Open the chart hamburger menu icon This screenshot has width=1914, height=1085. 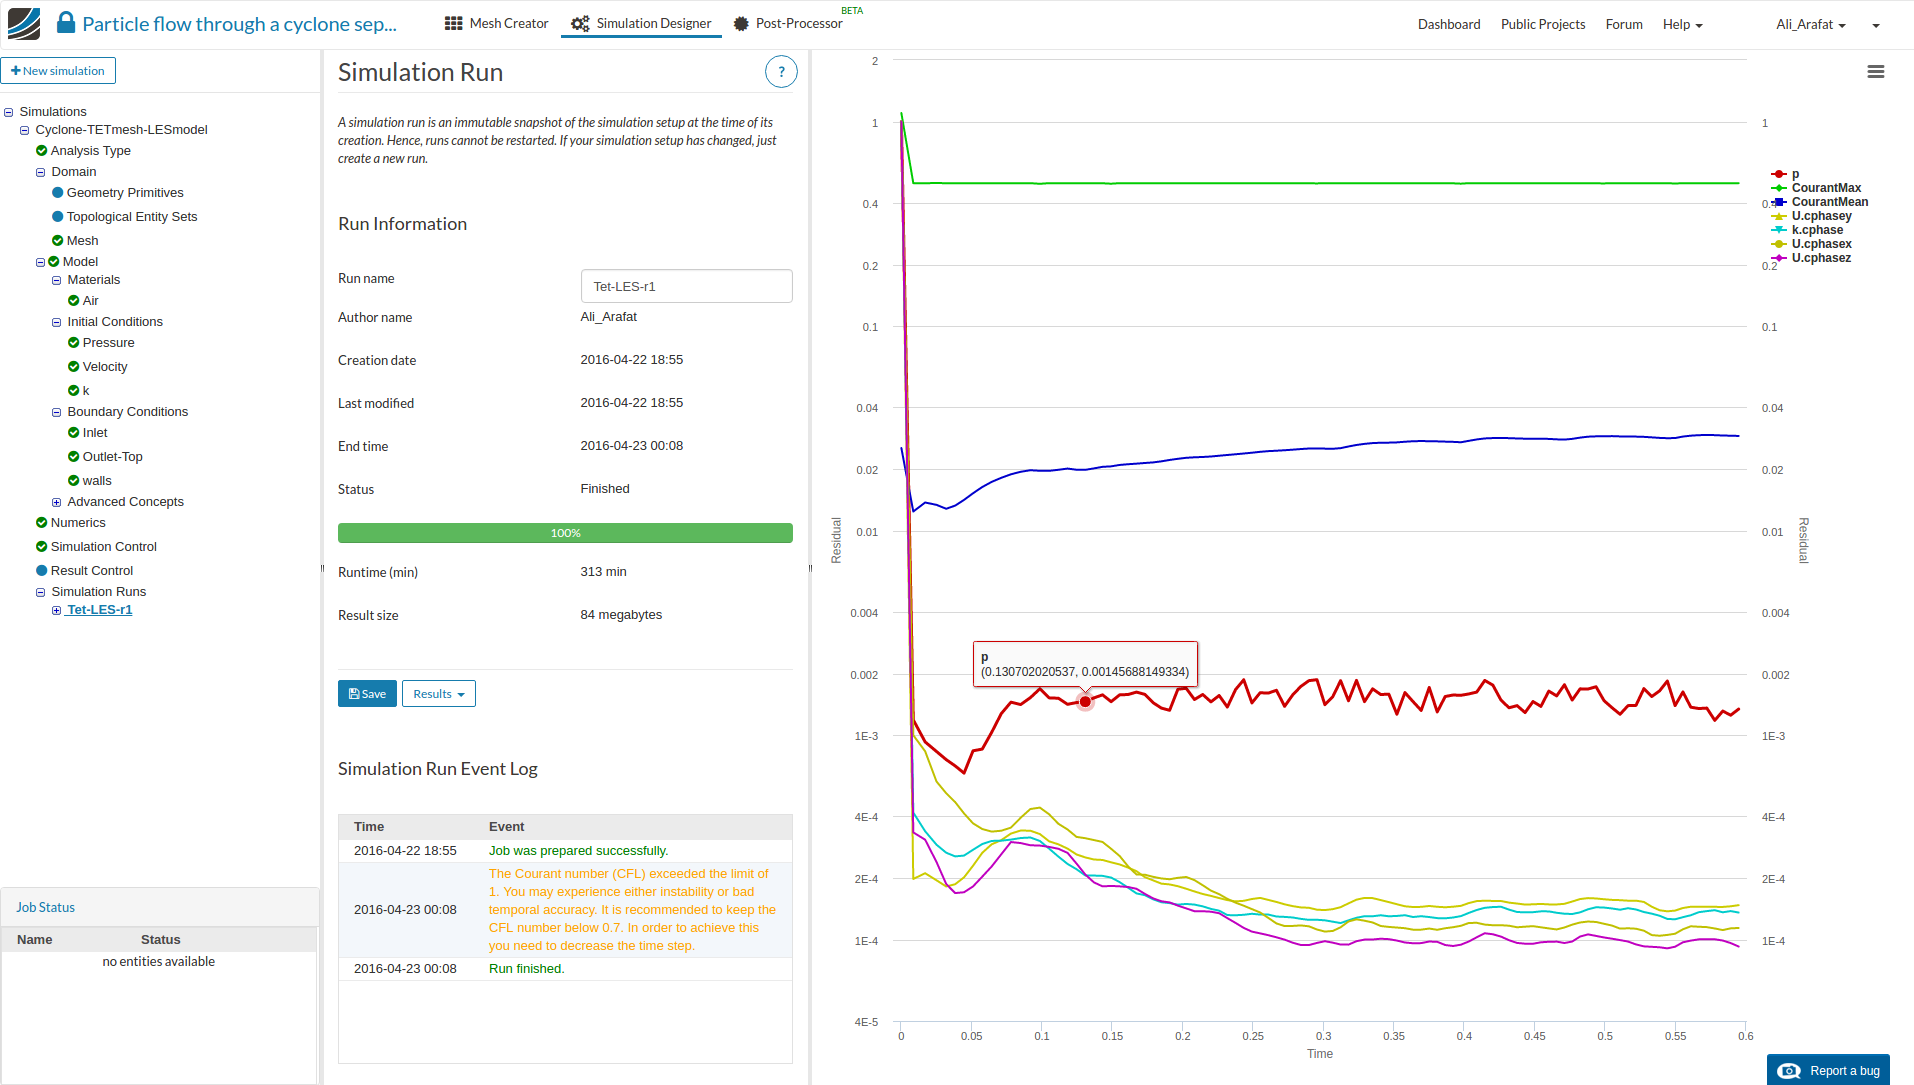pyautogui.click(x=1875, y=72)
